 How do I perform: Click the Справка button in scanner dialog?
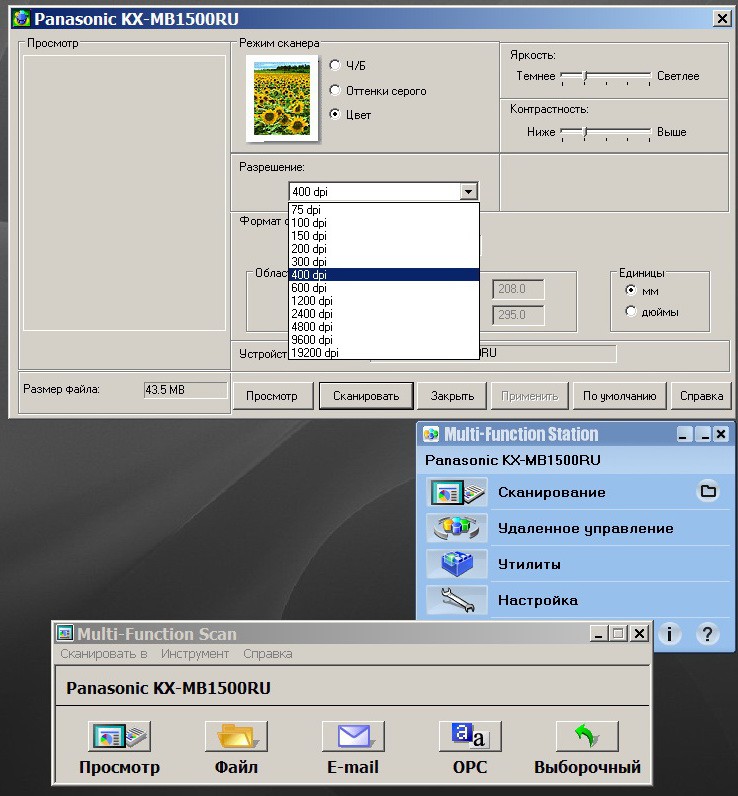[701, 396]
